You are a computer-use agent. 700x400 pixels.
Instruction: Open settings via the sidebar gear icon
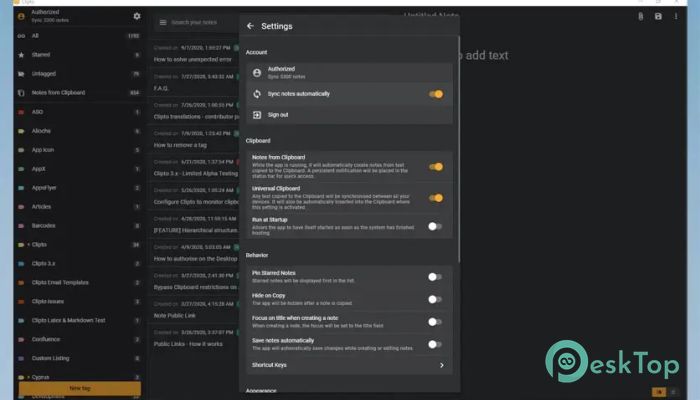[x=137, y=16]
